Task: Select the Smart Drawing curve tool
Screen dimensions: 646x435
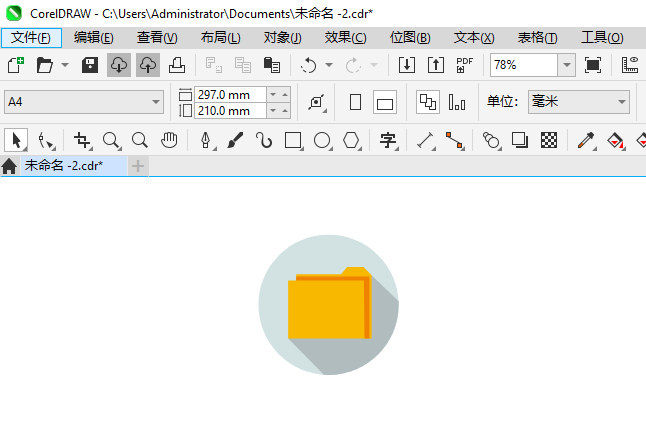Action: (x=264, y=140)
